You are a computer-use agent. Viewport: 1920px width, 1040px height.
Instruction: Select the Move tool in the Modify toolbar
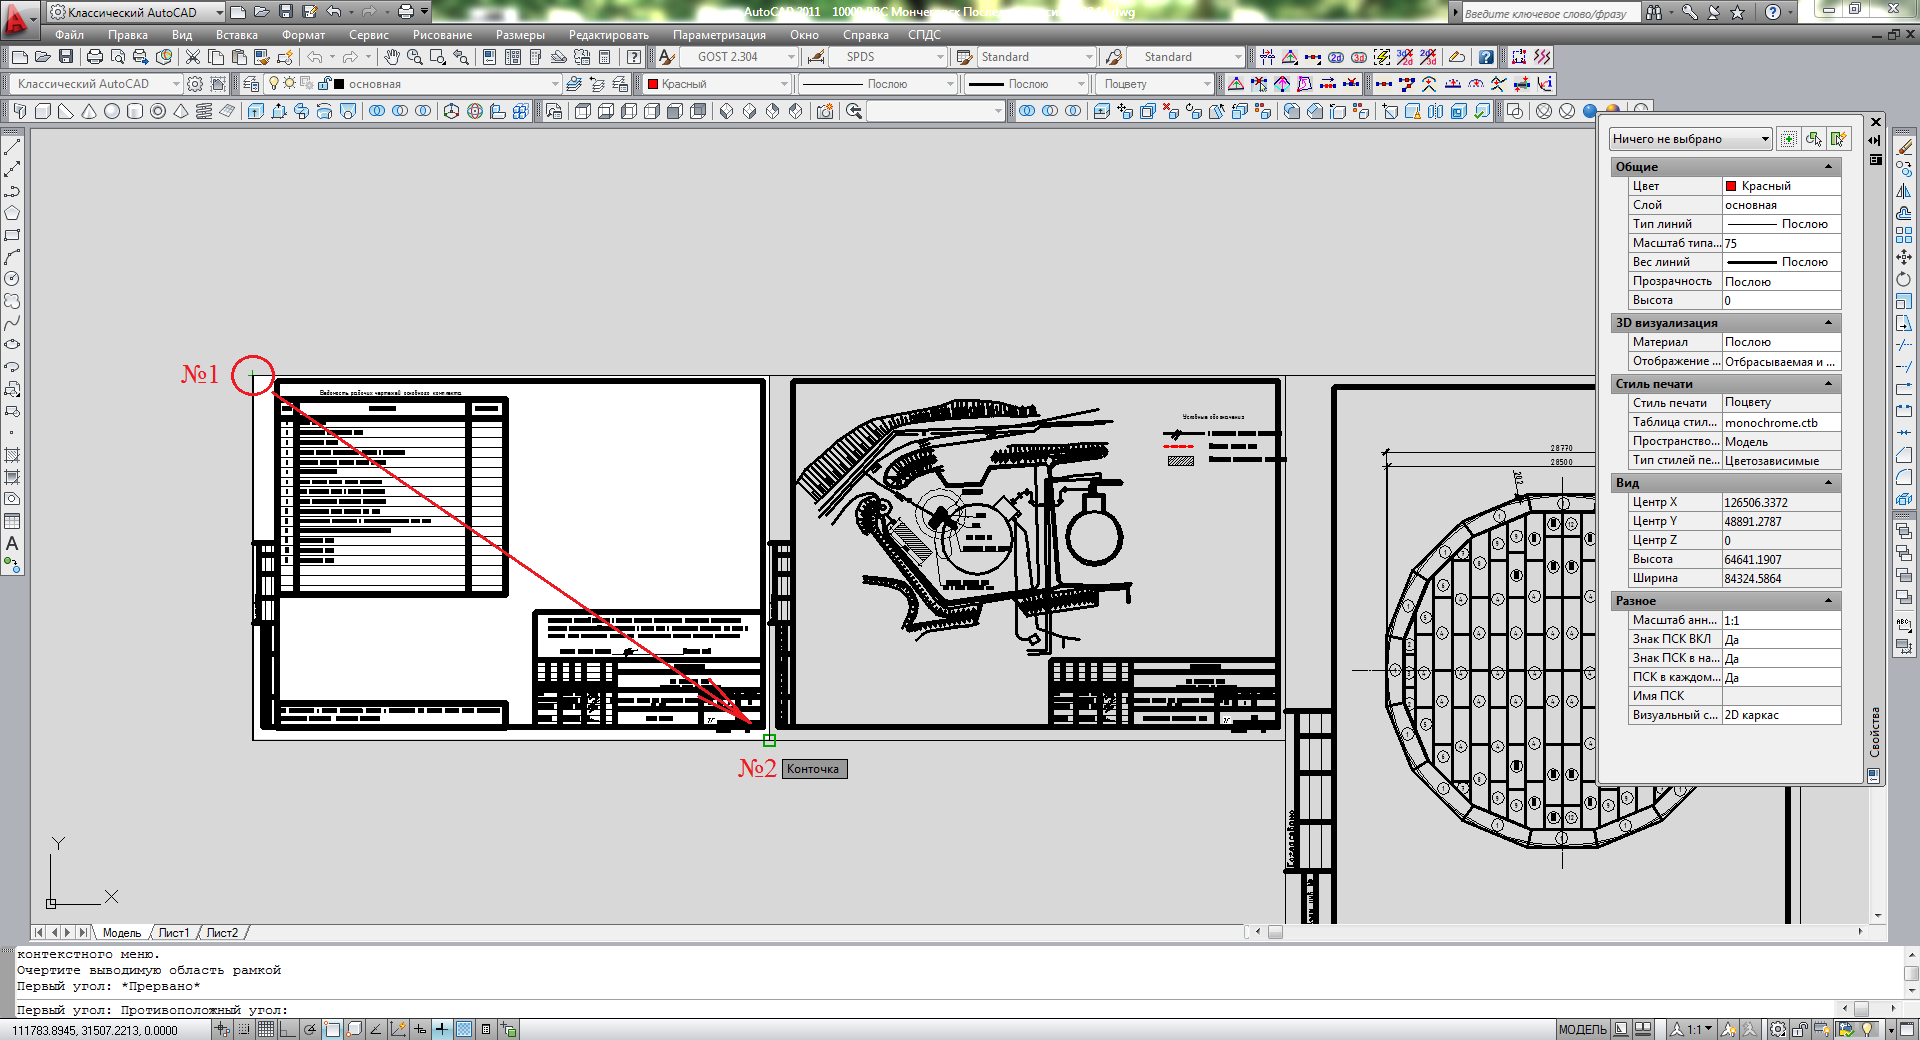(1904, 257)
